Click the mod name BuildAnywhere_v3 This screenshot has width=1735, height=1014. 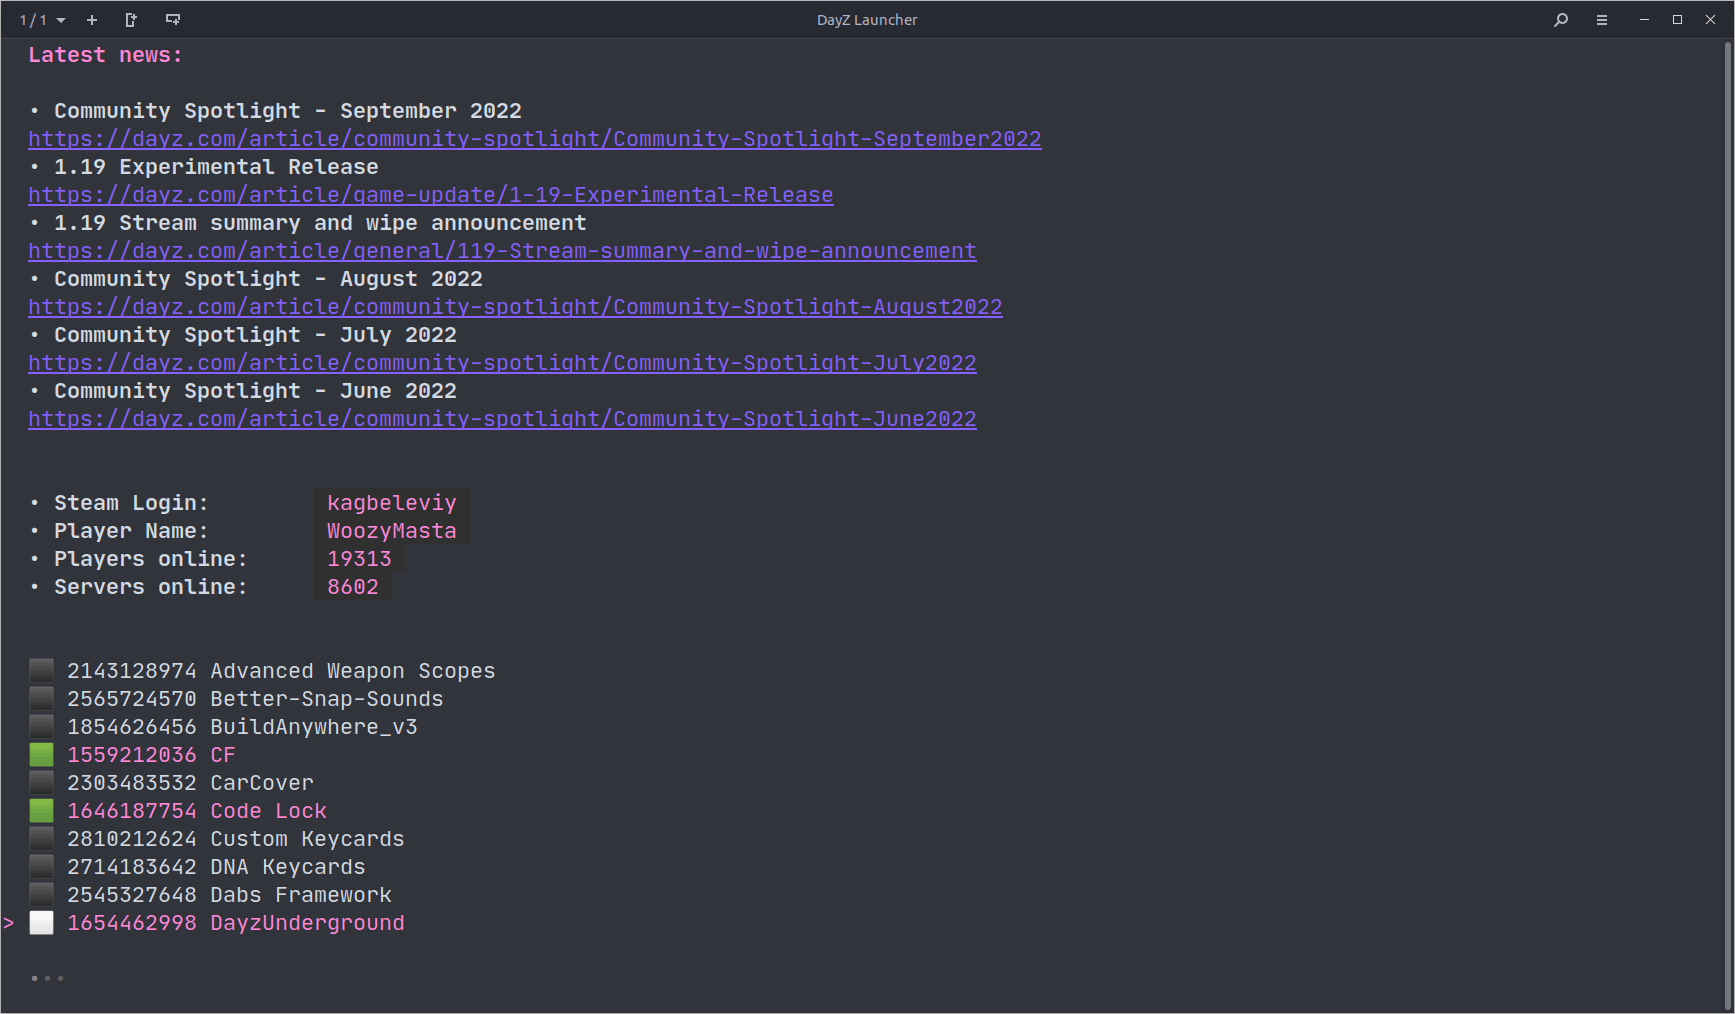coord(314,727)
